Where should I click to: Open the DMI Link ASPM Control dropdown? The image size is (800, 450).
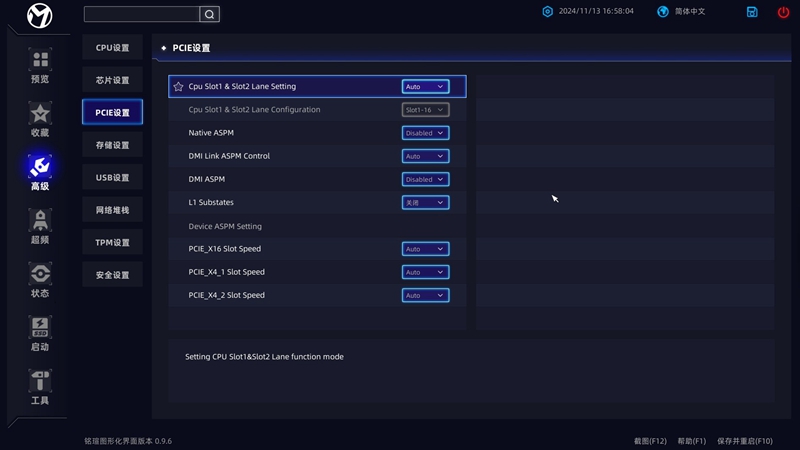425,156
